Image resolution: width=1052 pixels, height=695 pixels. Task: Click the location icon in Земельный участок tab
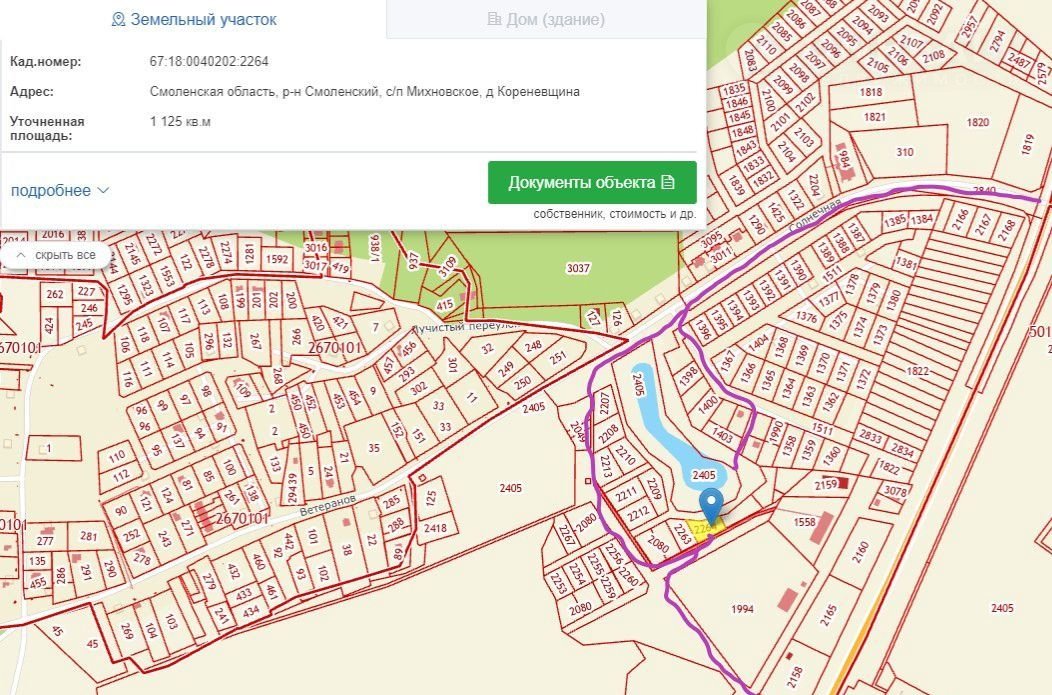pos(119,19)
